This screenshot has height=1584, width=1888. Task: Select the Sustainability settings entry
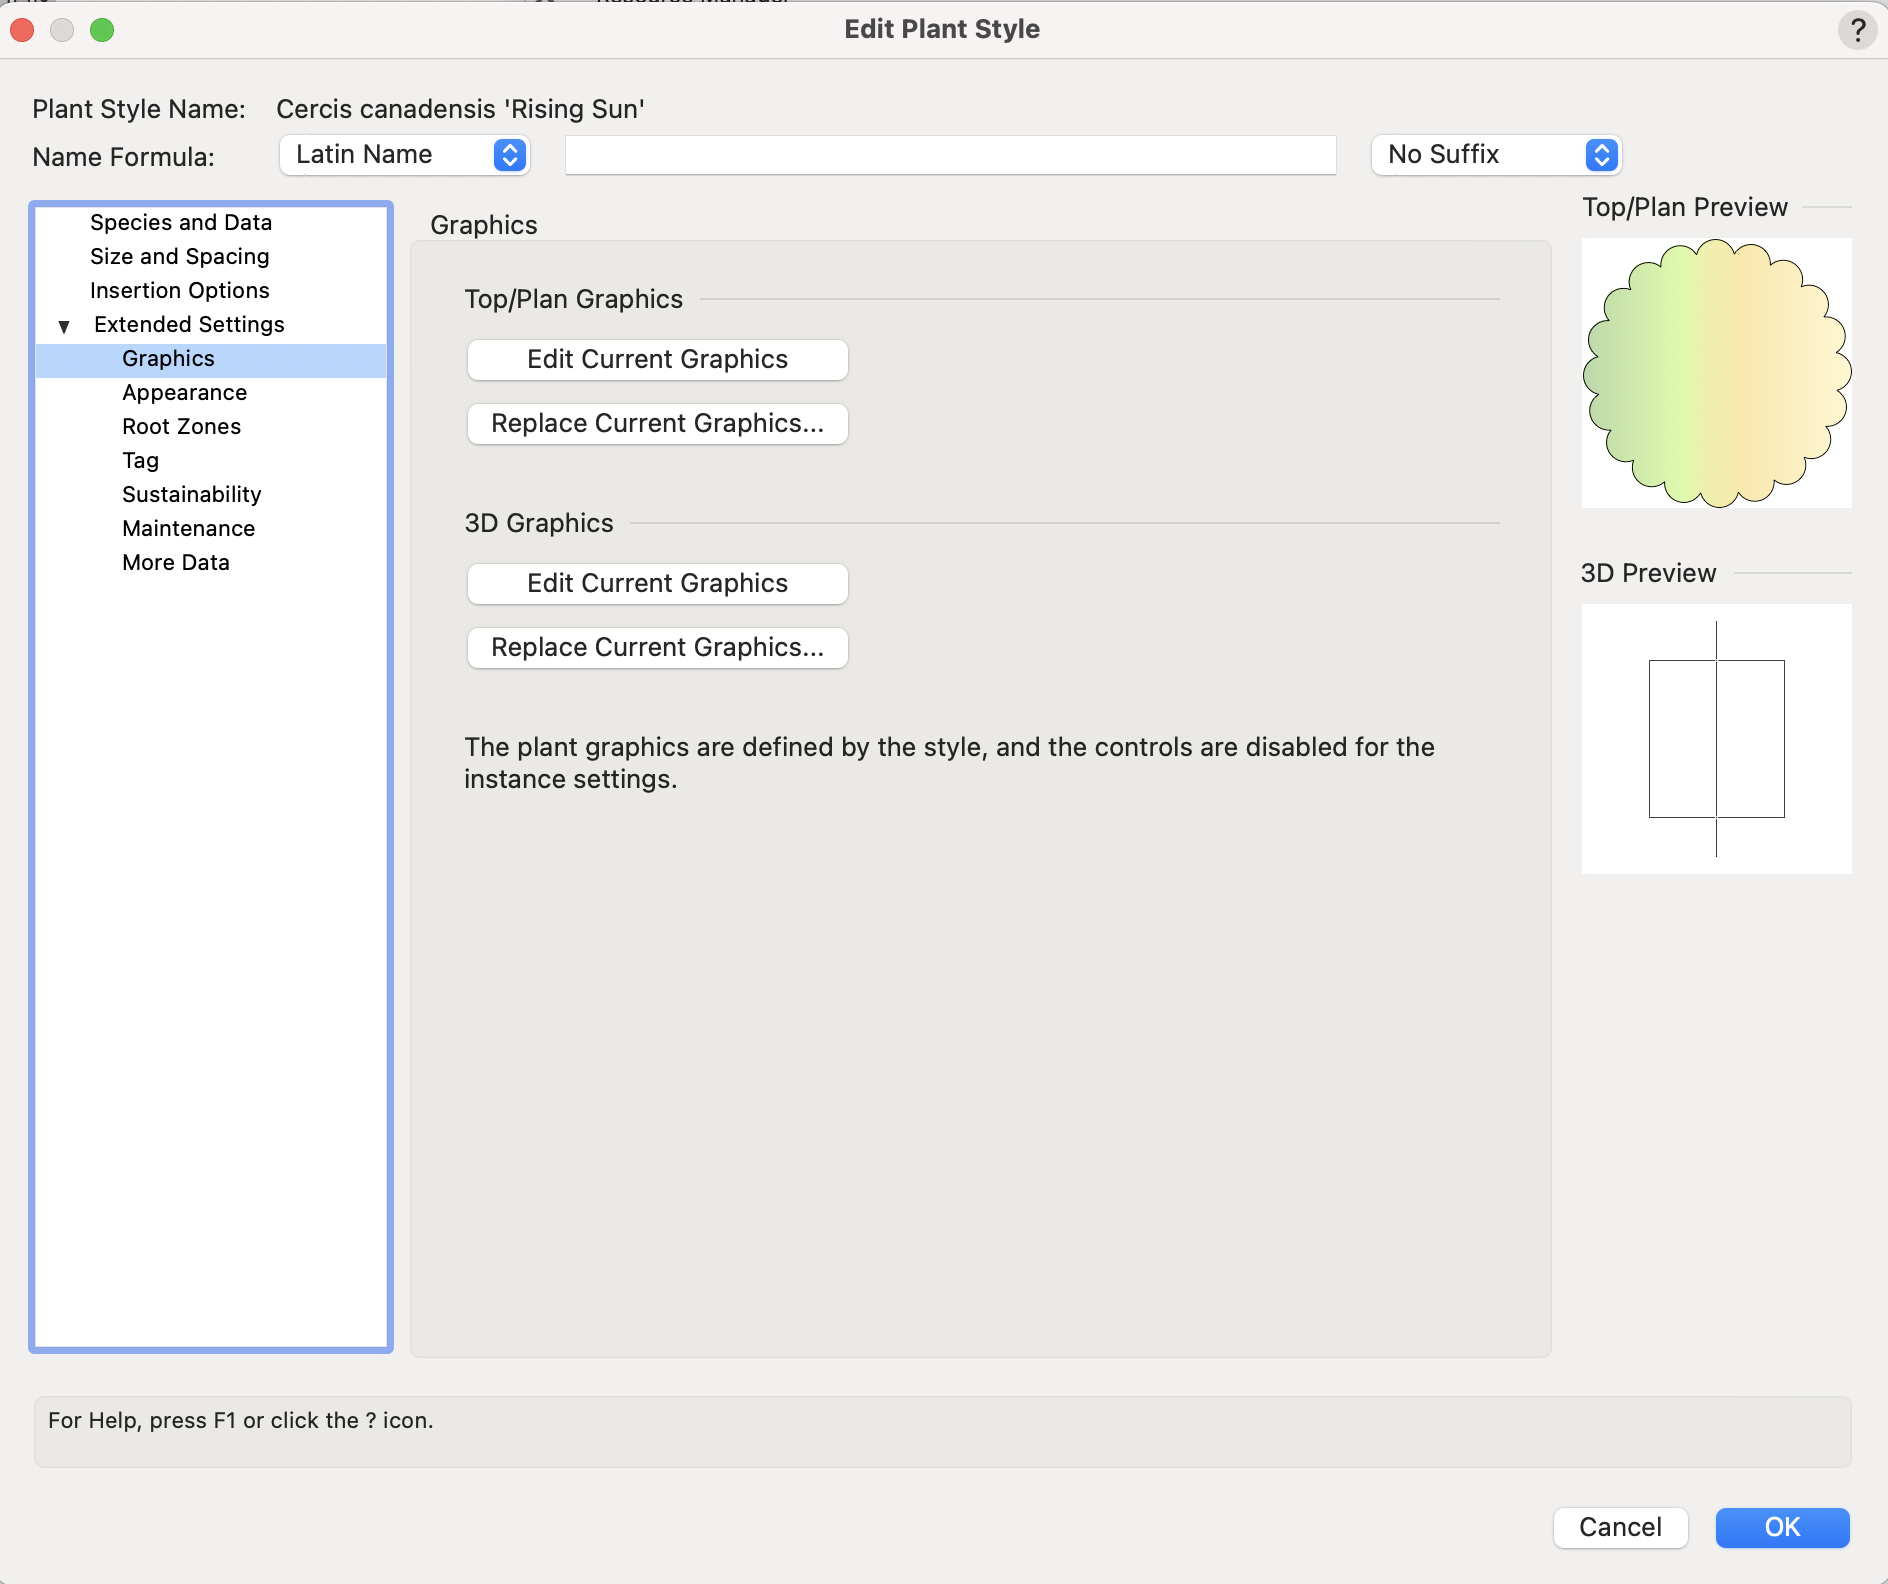coord(191,494)
